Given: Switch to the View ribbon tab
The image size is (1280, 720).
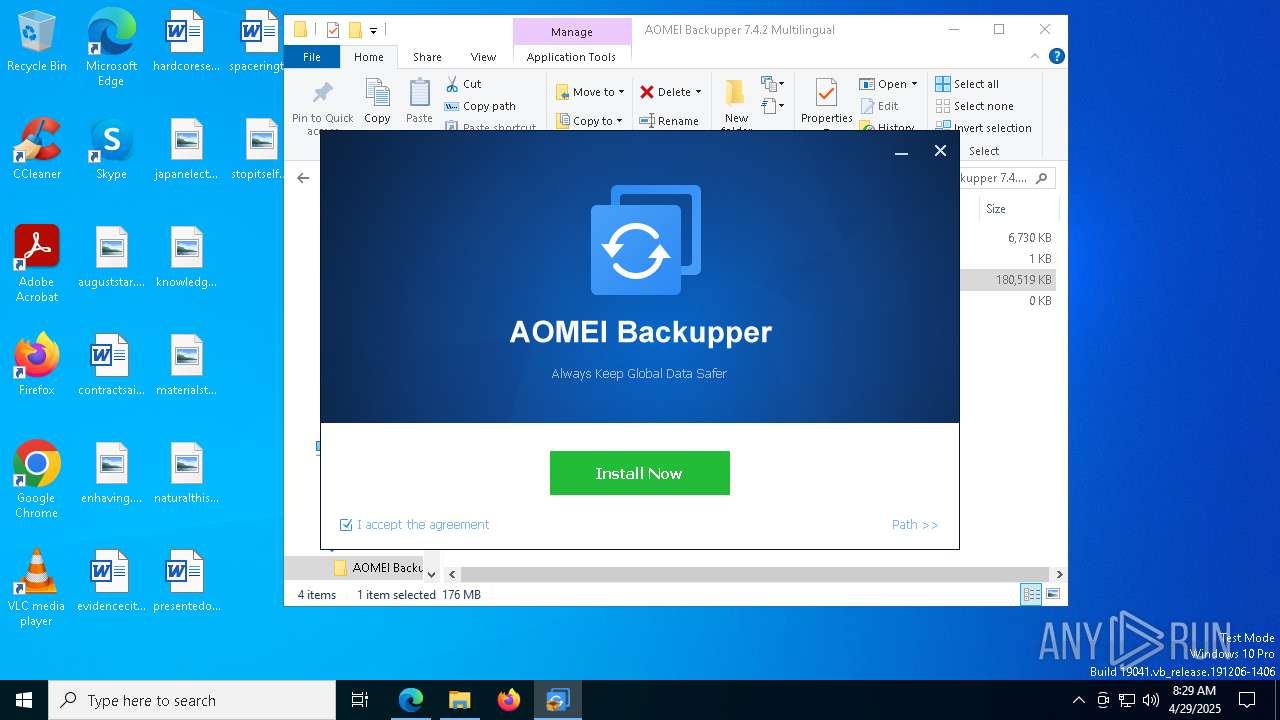Looking at the screenshot, I should [x=483, y=57].
